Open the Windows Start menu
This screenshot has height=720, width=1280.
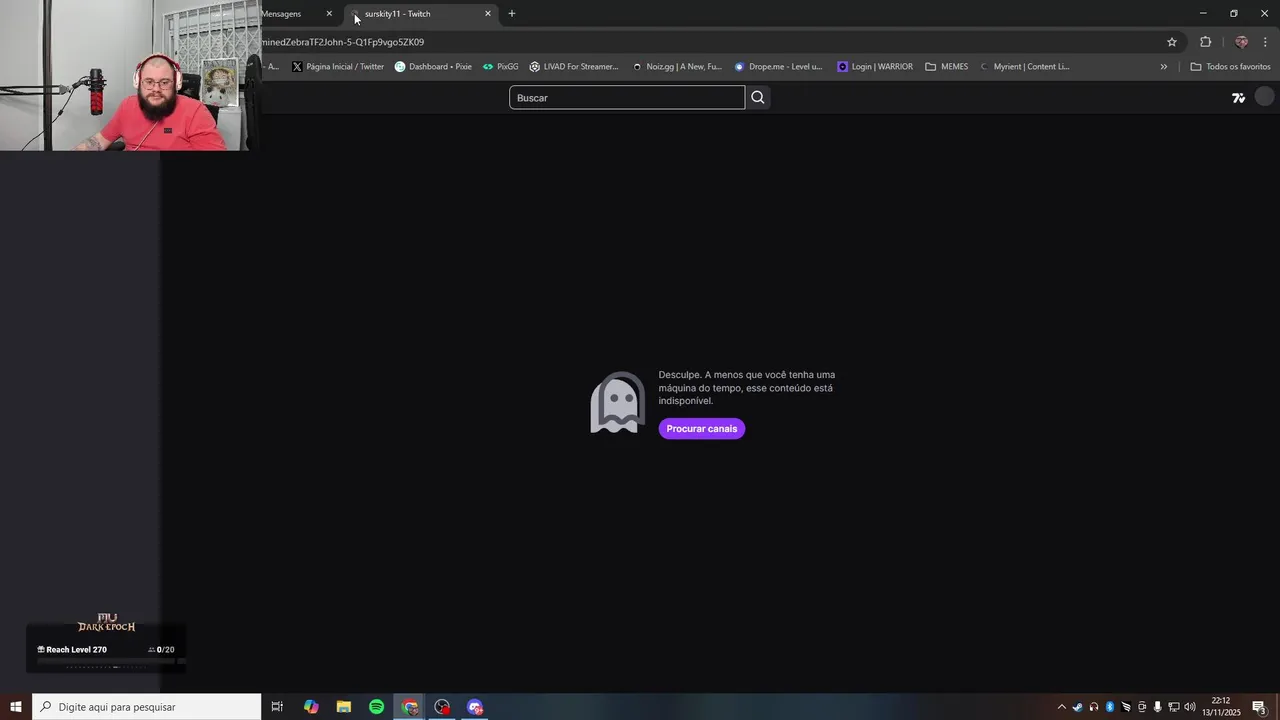16,707
